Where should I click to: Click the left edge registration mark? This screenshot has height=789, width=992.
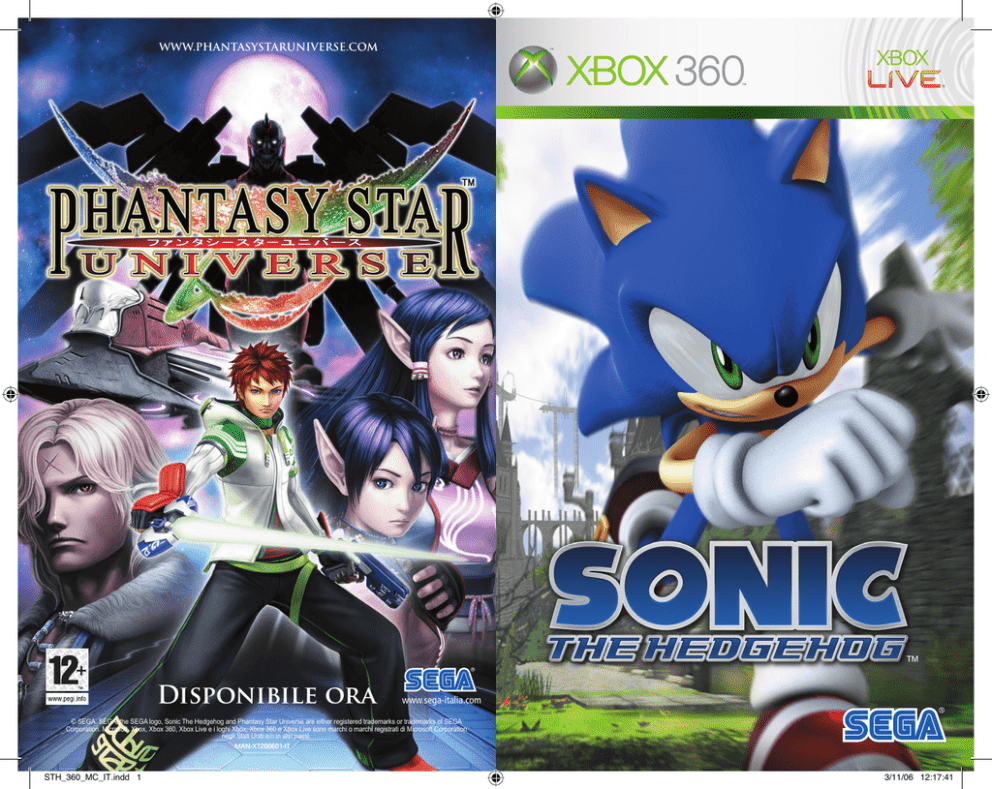pos(9,394)
